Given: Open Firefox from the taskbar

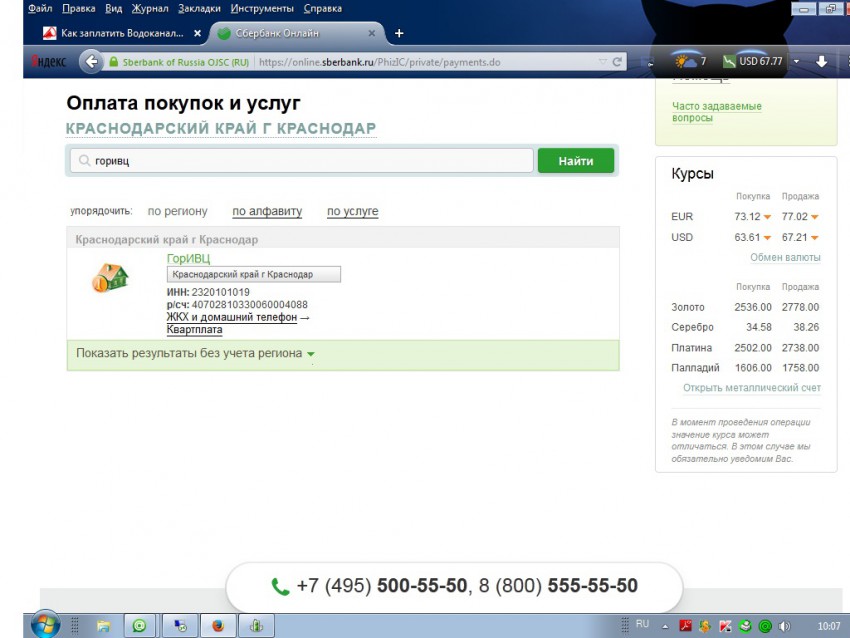Looking at the screenshot, I should (x=217, y=626).
